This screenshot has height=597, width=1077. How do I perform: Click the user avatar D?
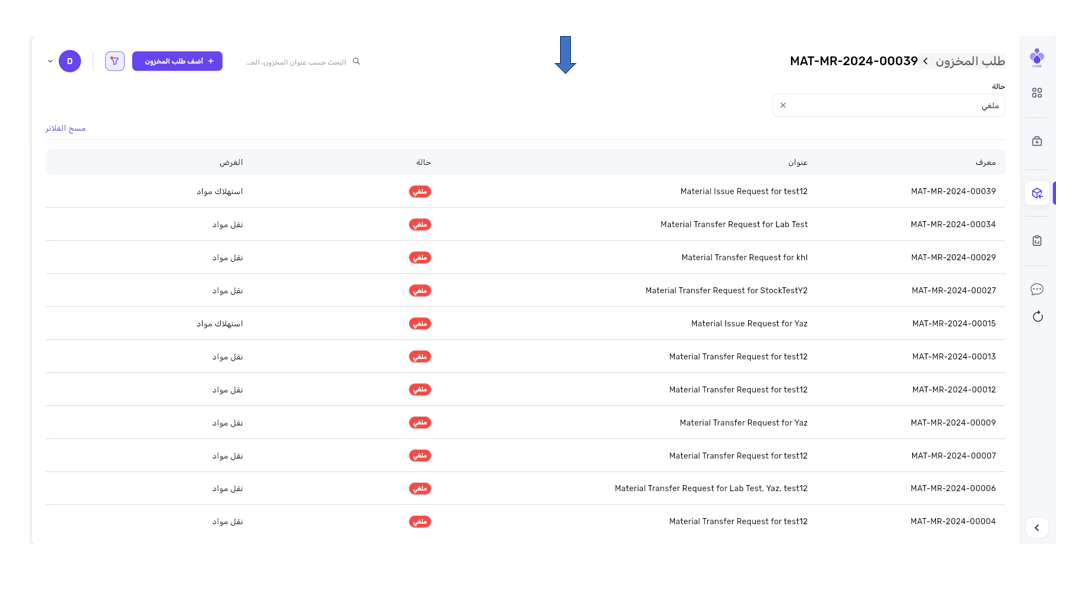(70, 62)
